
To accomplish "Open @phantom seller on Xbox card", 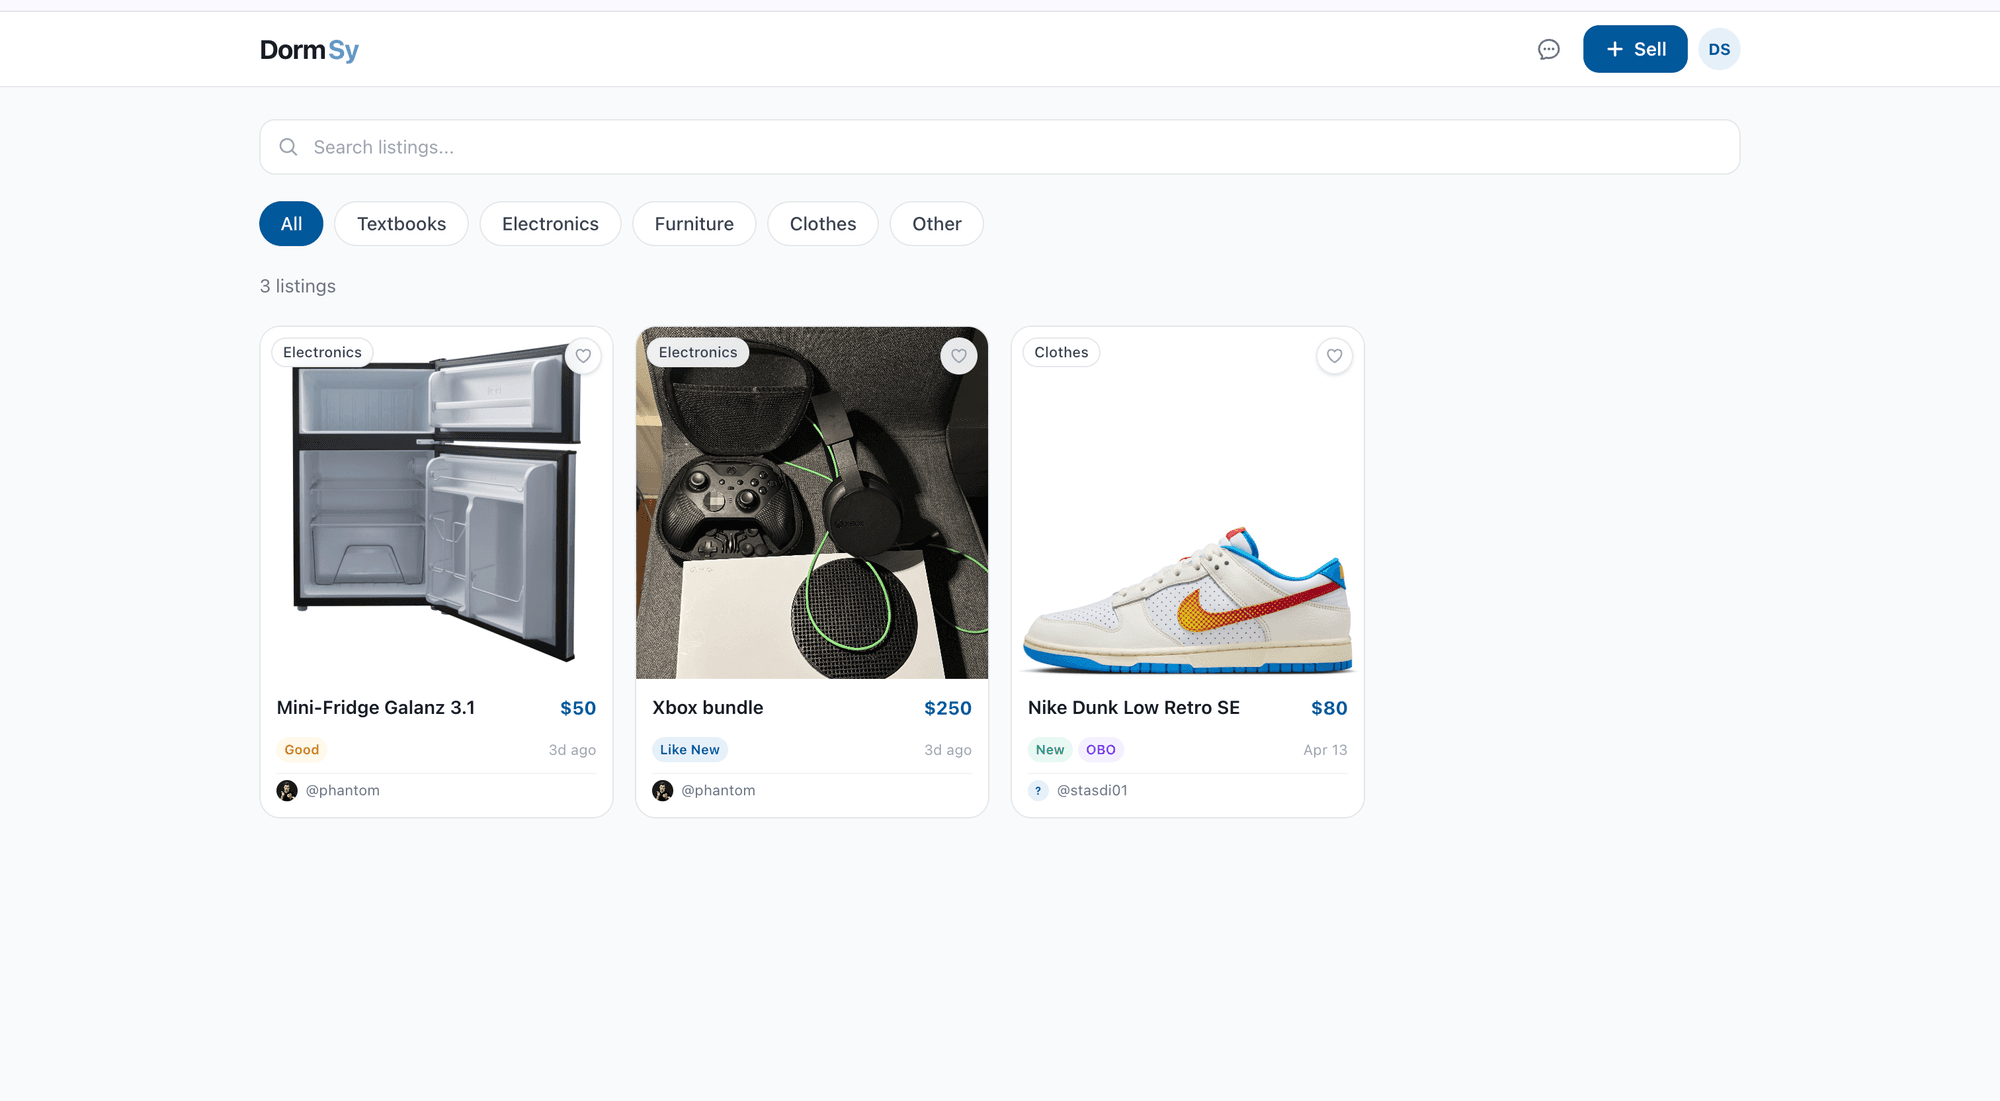I will [718, 791].
